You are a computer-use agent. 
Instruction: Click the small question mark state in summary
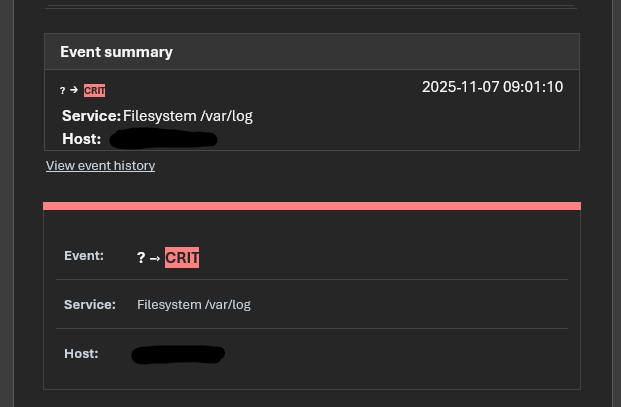[x=63, y=90]
